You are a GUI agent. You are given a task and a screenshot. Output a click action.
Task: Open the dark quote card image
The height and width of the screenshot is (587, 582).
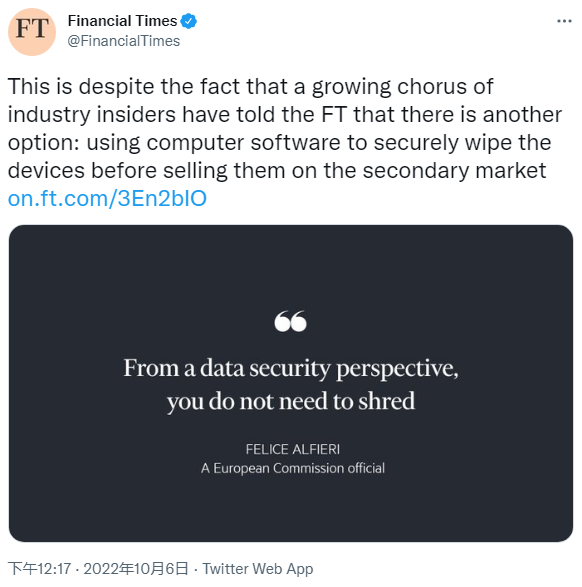tap(291, 383)
